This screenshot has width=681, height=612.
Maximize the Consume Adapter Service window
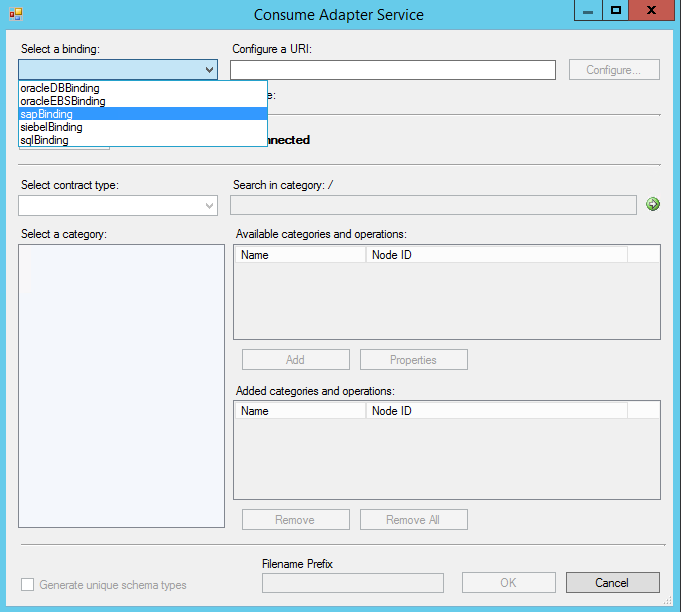(615, 10)
